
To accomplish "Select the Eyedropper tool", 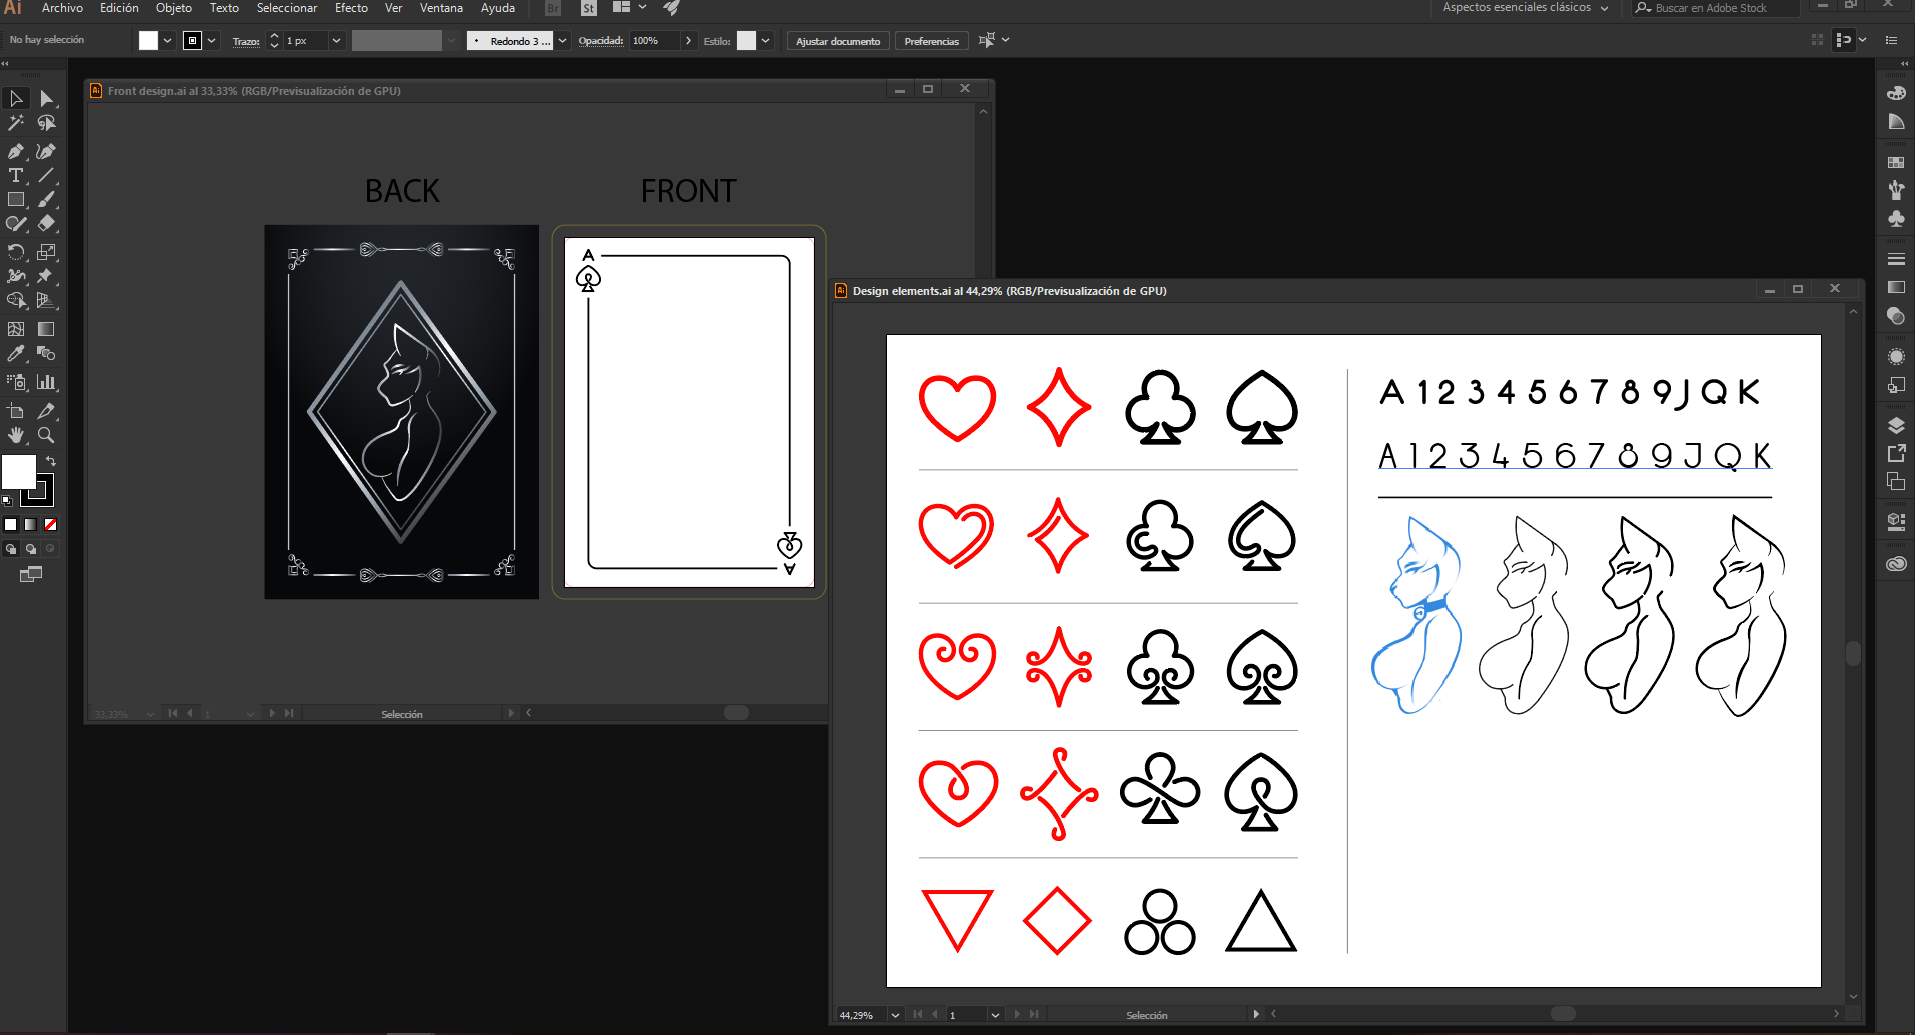I will (16, 353).
